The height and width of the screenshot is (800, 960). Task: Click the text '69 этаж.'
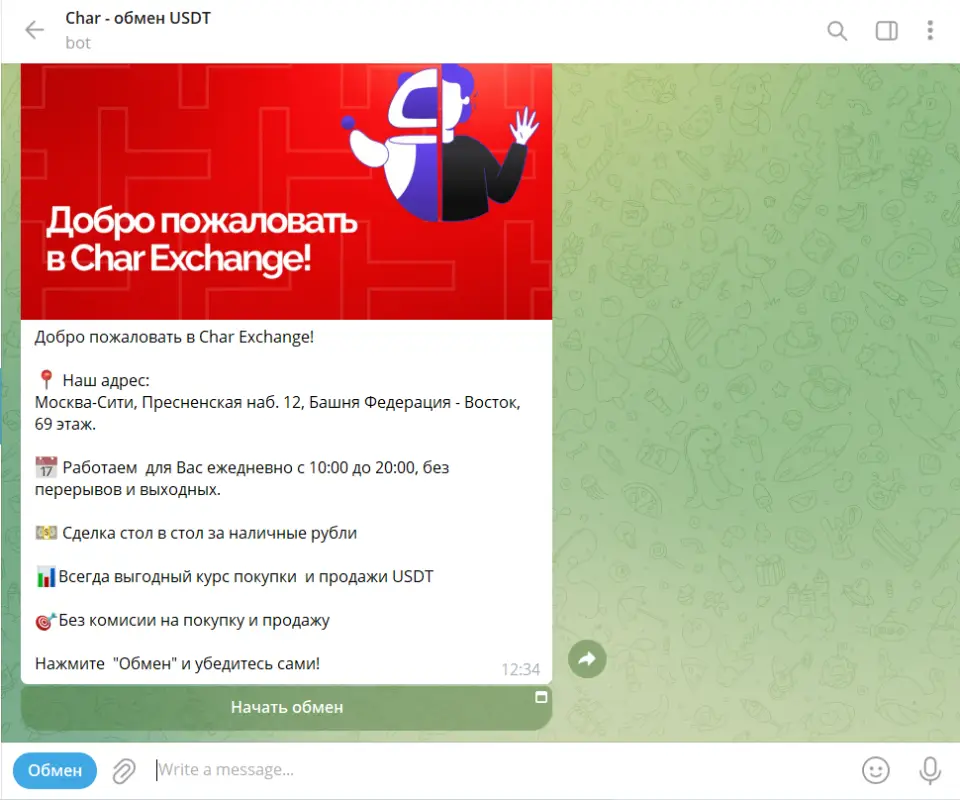[66, 424]
